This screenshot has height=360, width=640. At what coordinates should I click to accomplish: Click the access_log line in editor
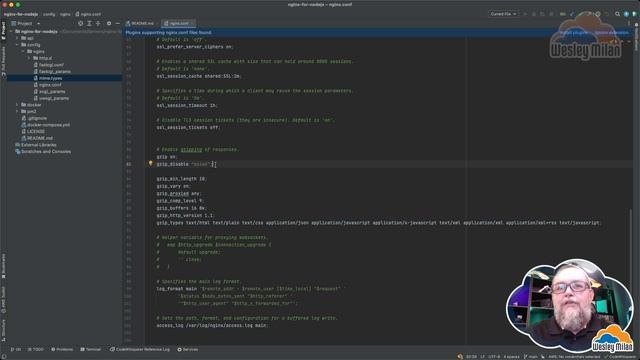[212, 326]
